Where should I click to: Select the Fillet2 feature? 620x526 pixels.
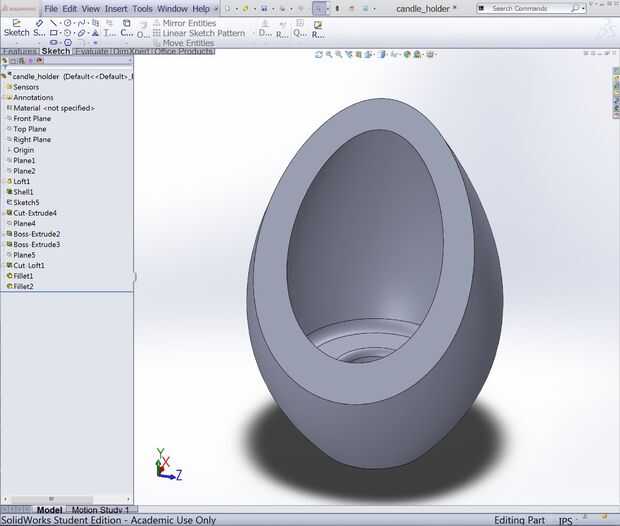coord(23,287)
